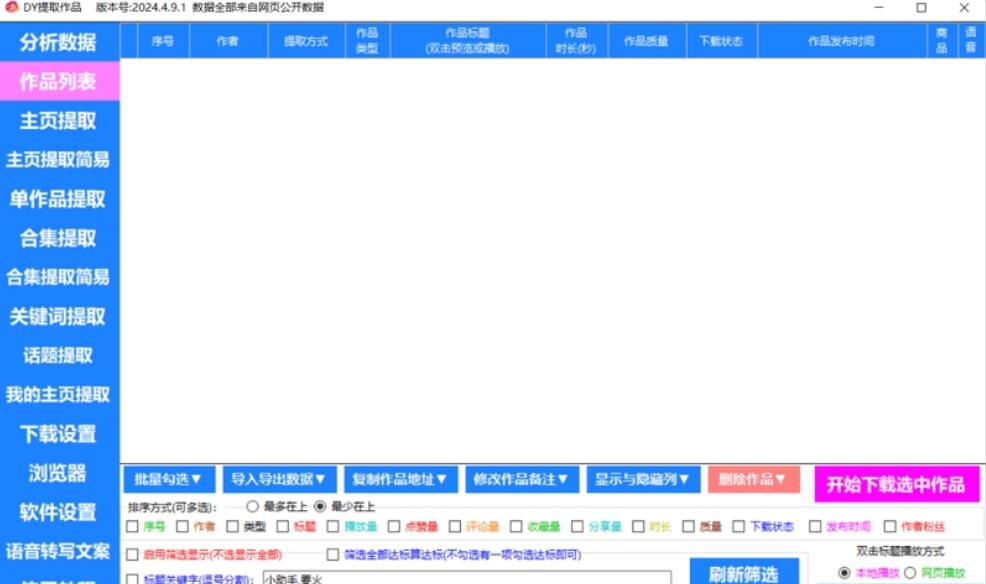Open the 删除作品 dropdown

point(753,480)
